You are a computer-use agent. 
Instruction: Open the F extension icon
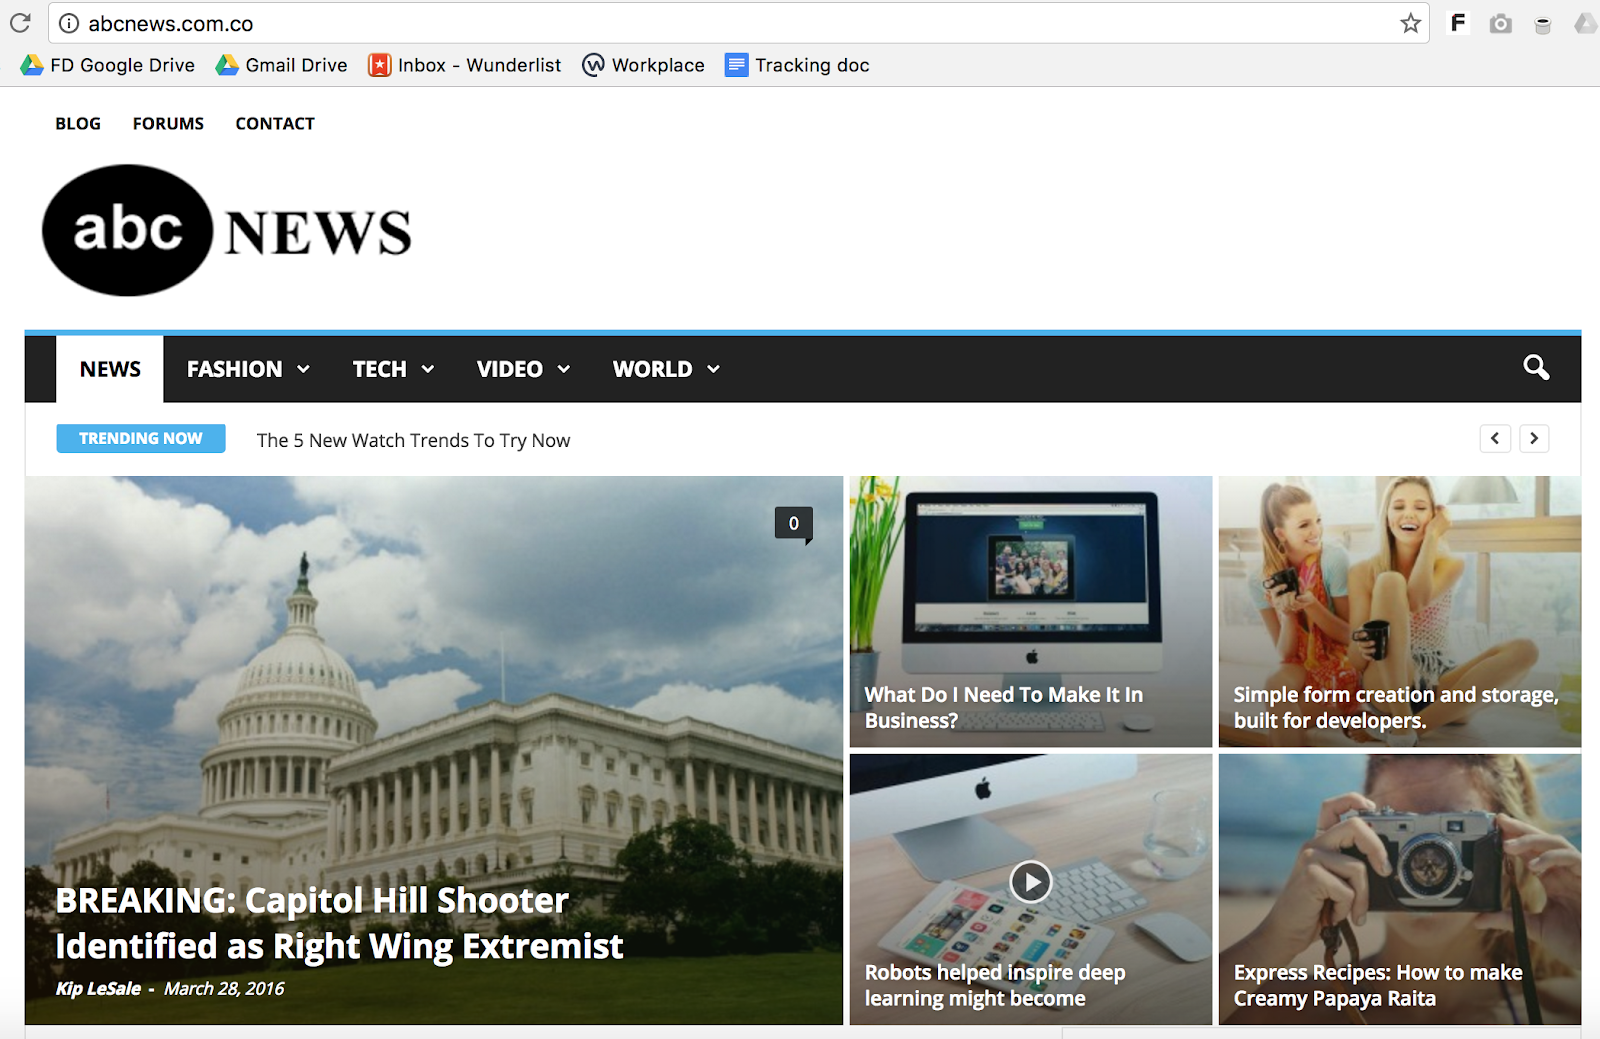pos(1458,22)
